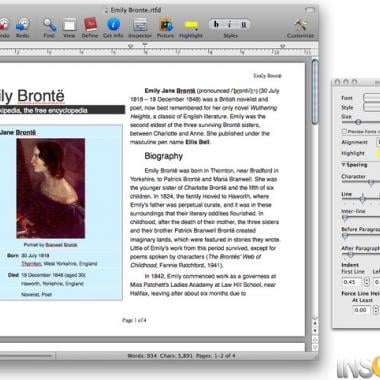Click the toolbar hide pill button
Image resolution: width=380 pixels, height=380 pixels.
[x=310, y=10]
